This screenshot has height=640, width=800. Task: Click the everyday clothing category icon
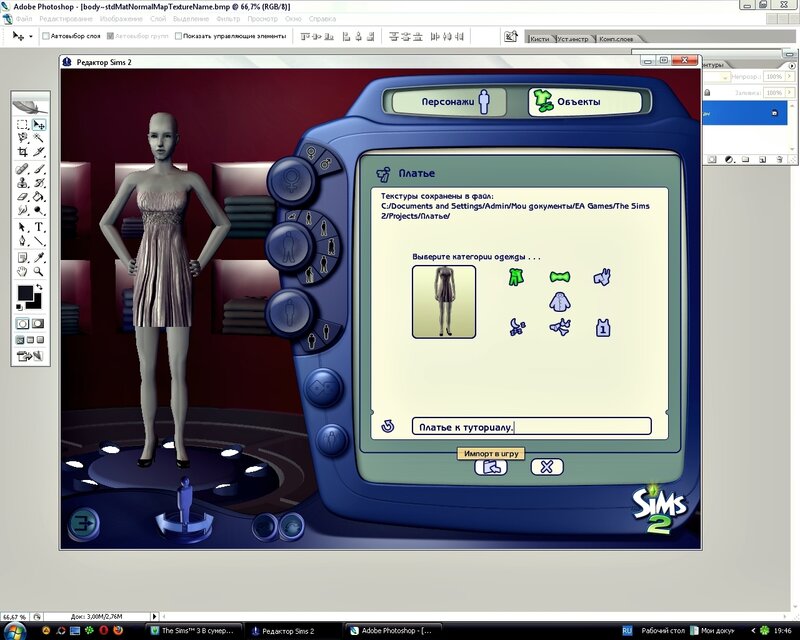514,277
